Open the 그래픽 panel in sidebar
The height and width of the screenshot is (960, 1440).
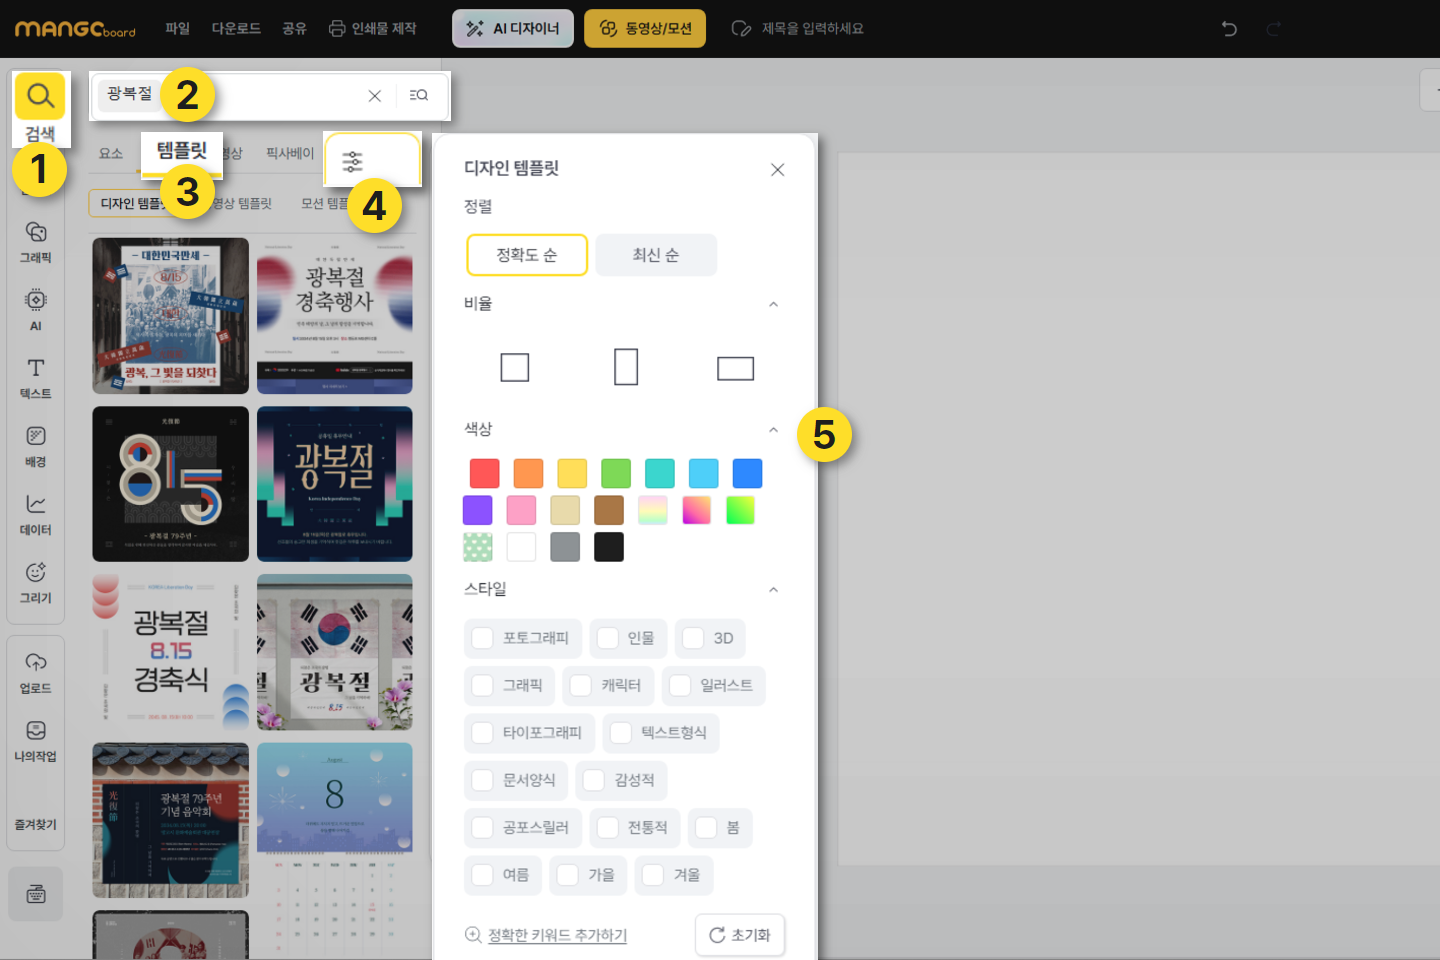coord(36,242)
